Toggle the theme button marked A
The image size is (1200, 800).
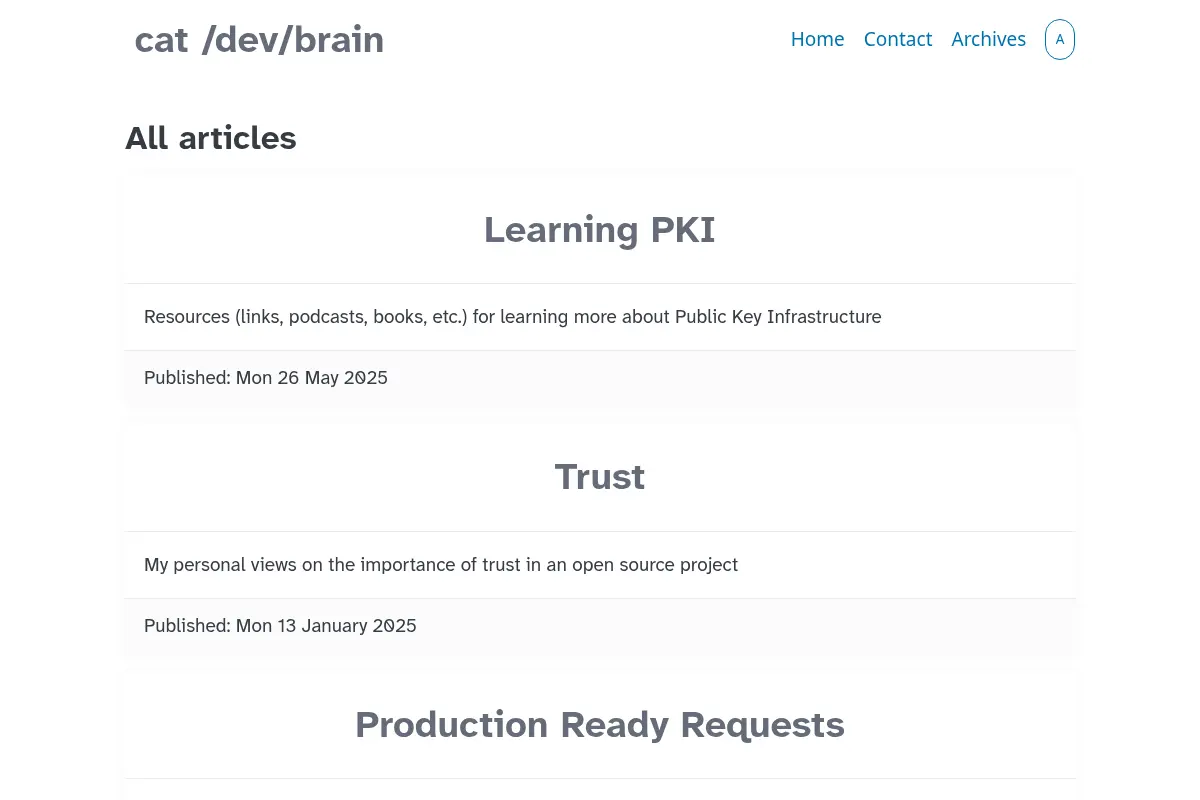point(1060,40)
